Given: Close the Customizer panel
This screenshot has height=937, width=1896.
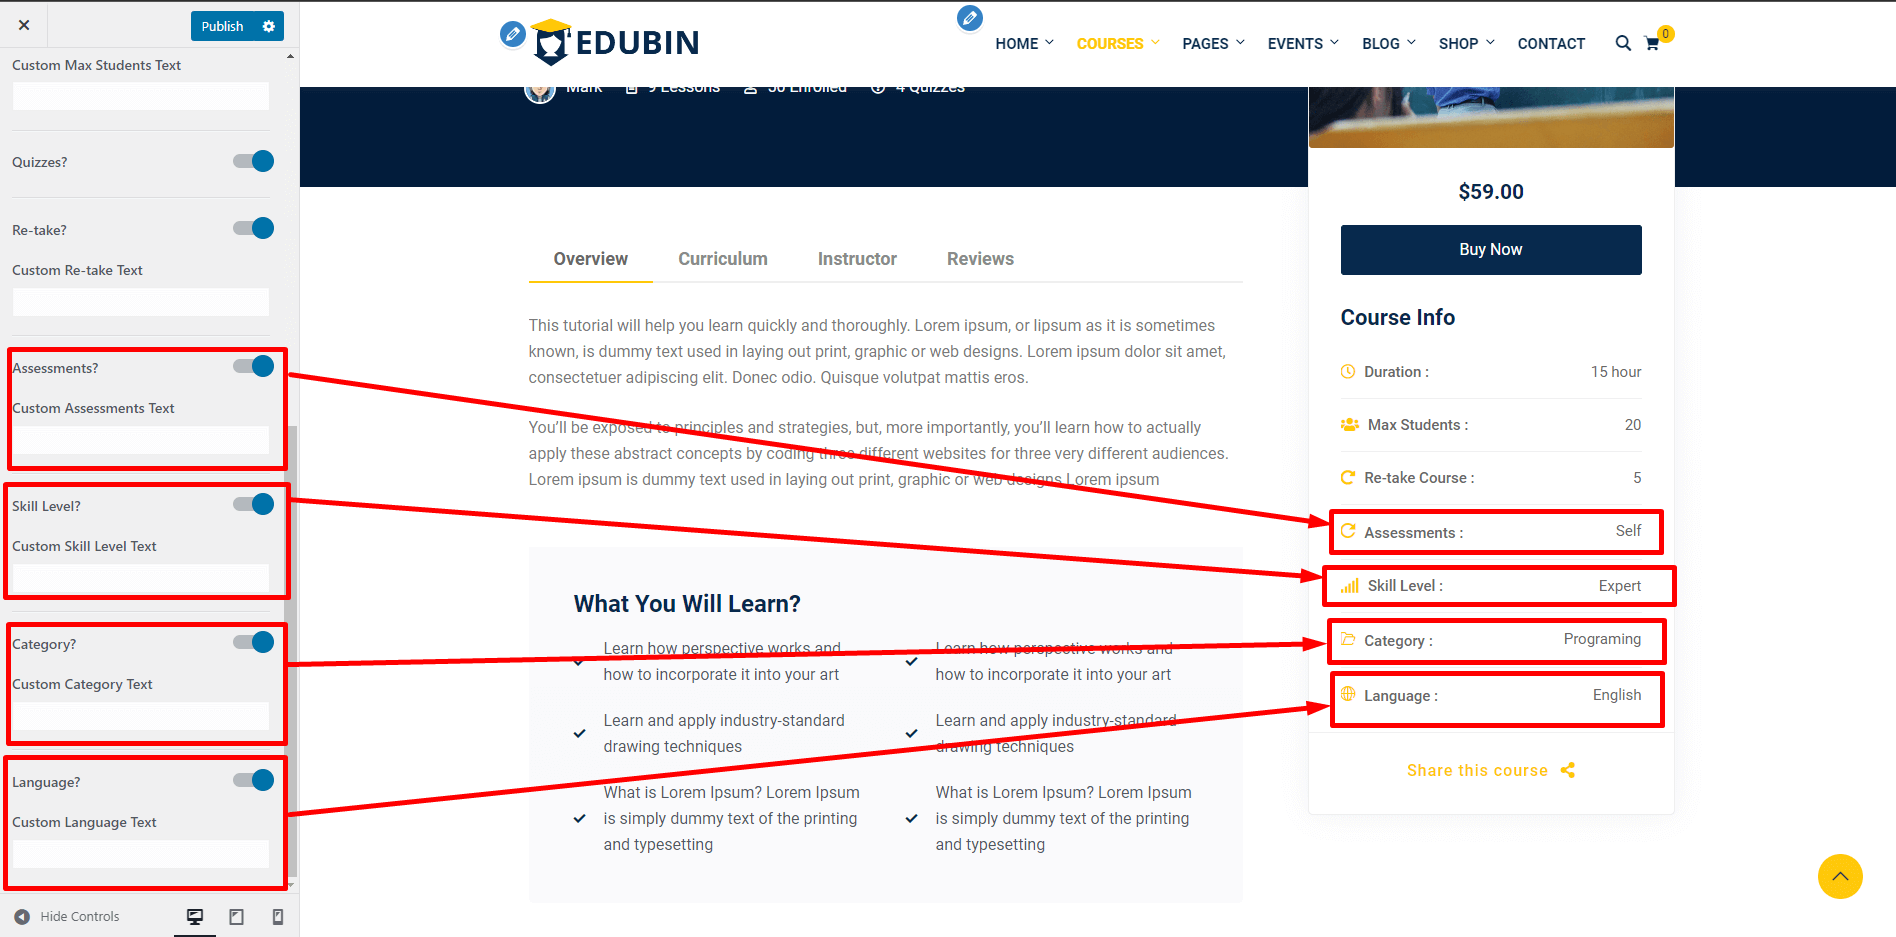Looking at the screenshot, I should (x=24, y=26).
